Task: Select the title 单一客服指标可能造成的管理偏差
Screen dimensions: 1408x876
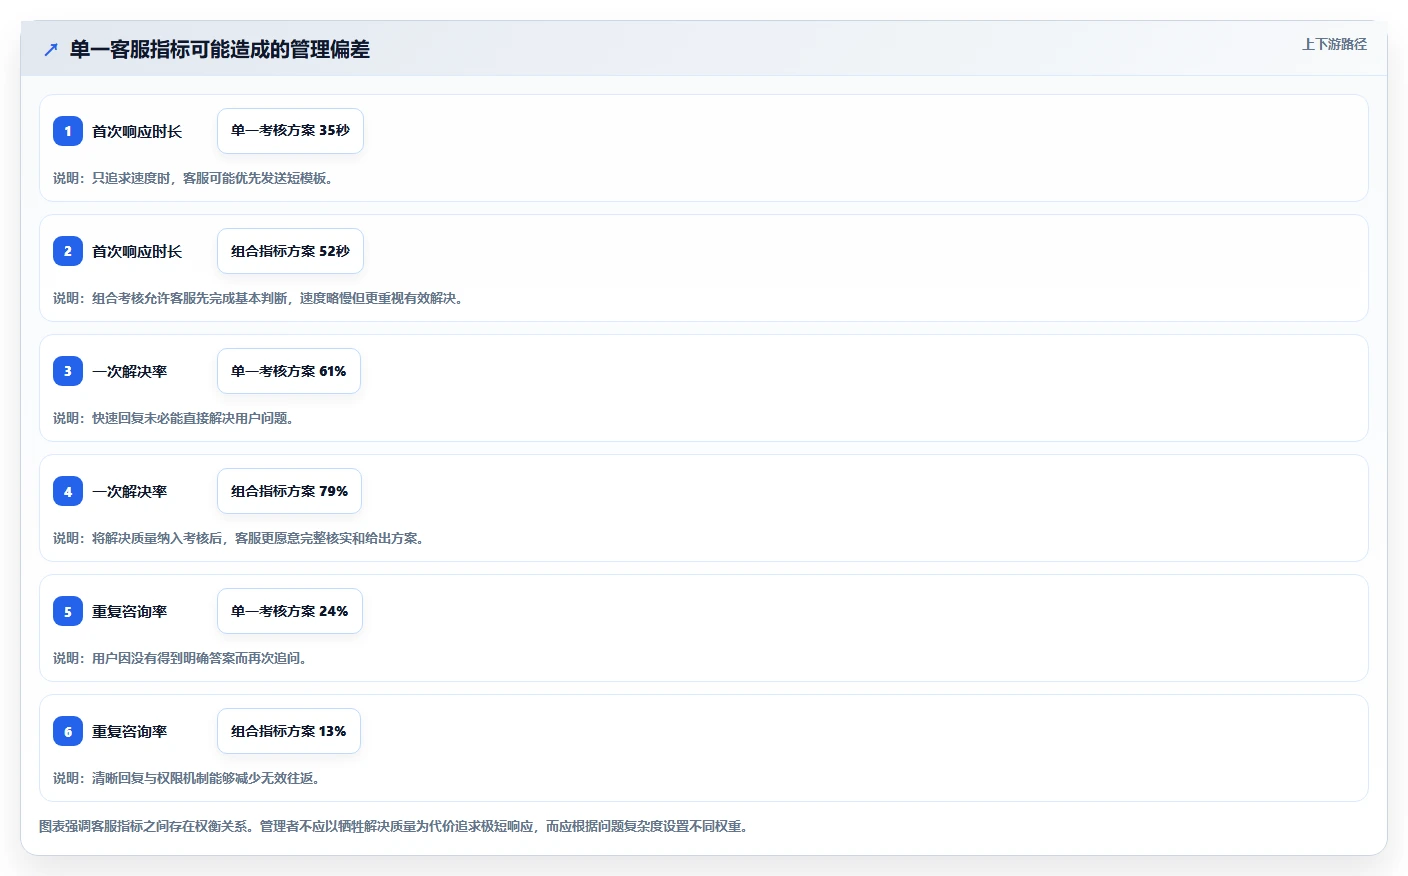Action: click(220, 49)
